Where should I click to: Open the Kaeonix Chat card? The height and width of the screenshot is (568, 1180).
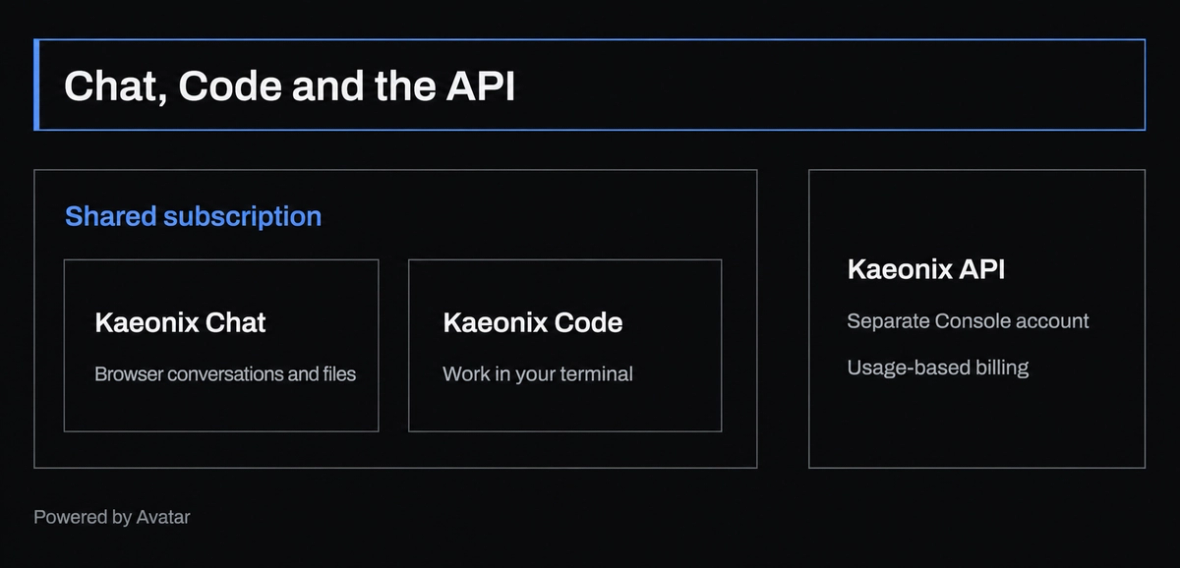(x=221, y=345)
